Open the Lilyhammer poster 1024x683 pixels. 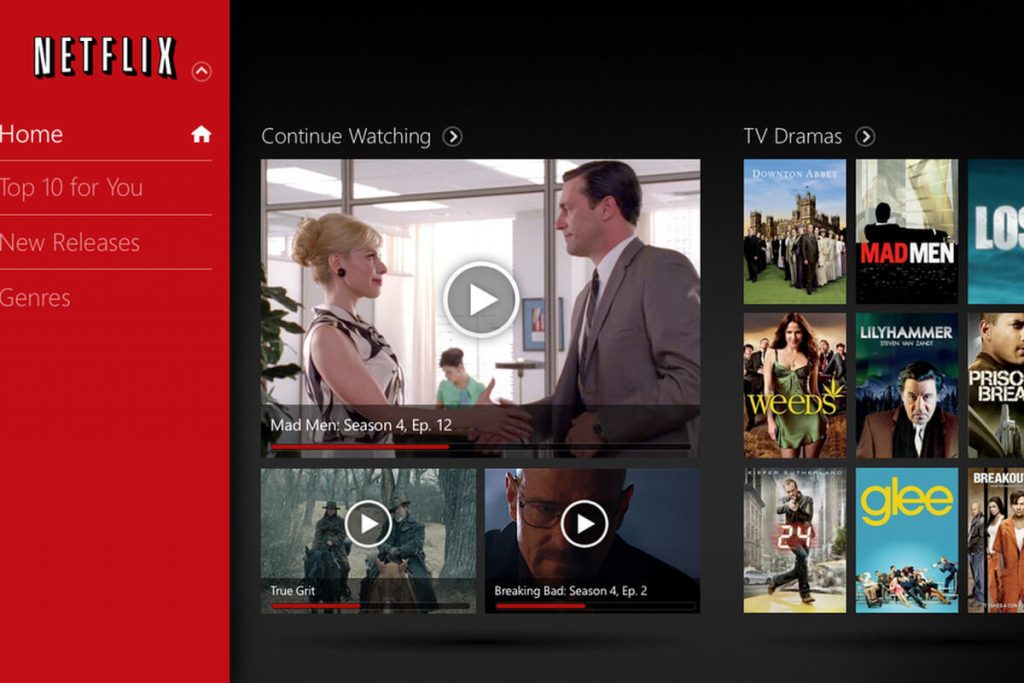(907, 385)
